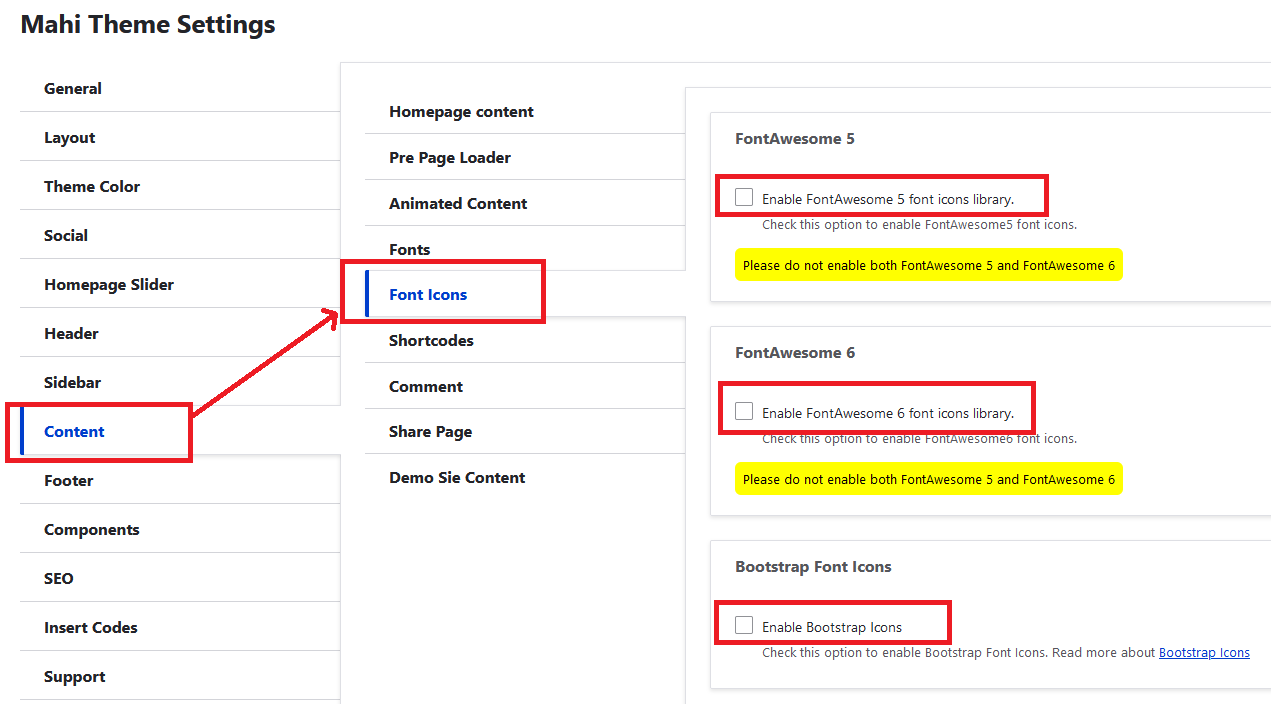This screenshot has width=1271, height=704.
Task: Open the Bootstrap Icons link
Action: point(1204,653)
